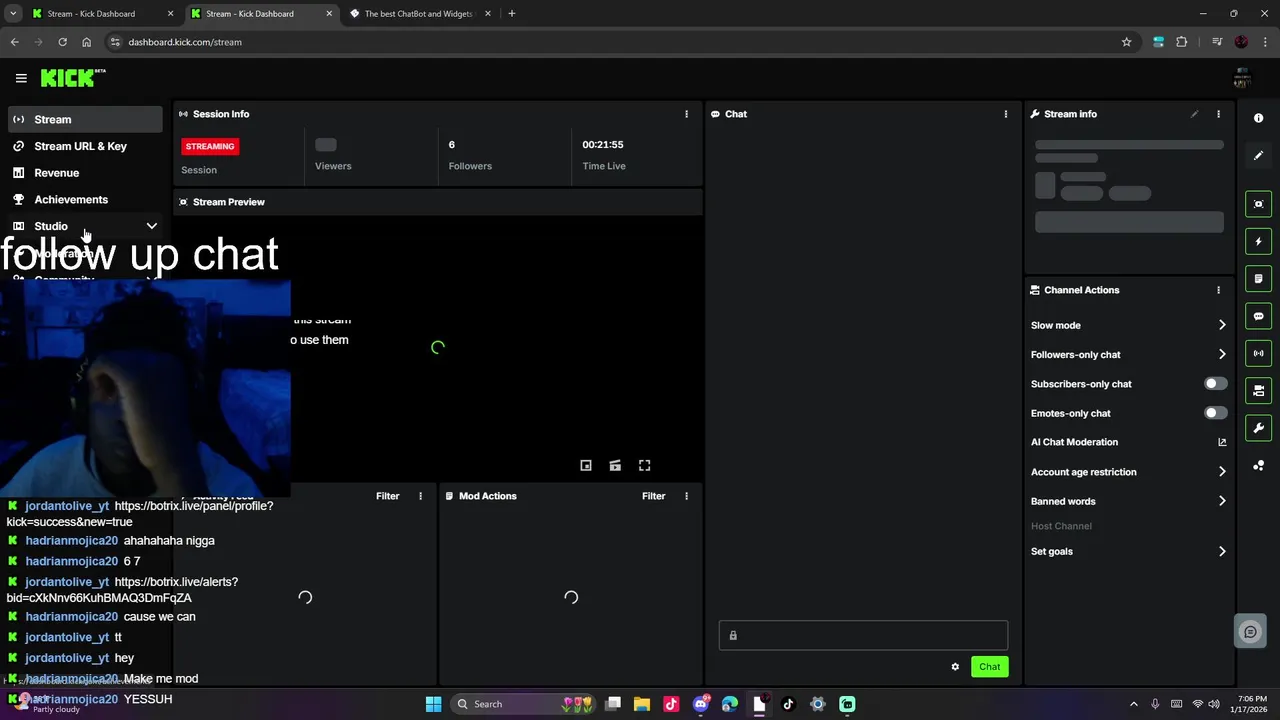The image size is (1280, 720).
Task: Toggle the Session Info broadcast icon in the right rail
Action: pyautogui.click(x=1259, y=353)
